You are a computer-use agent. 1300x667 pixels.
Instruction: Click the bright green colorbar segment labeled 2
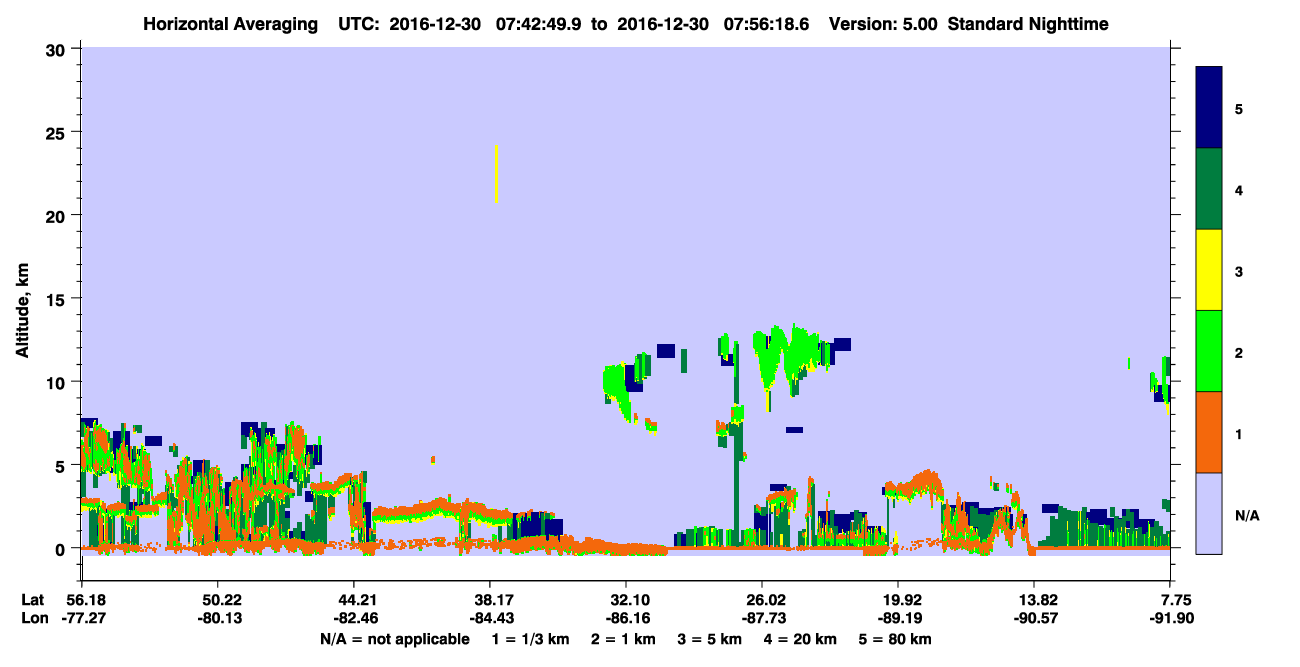(x=1209, y=351)
